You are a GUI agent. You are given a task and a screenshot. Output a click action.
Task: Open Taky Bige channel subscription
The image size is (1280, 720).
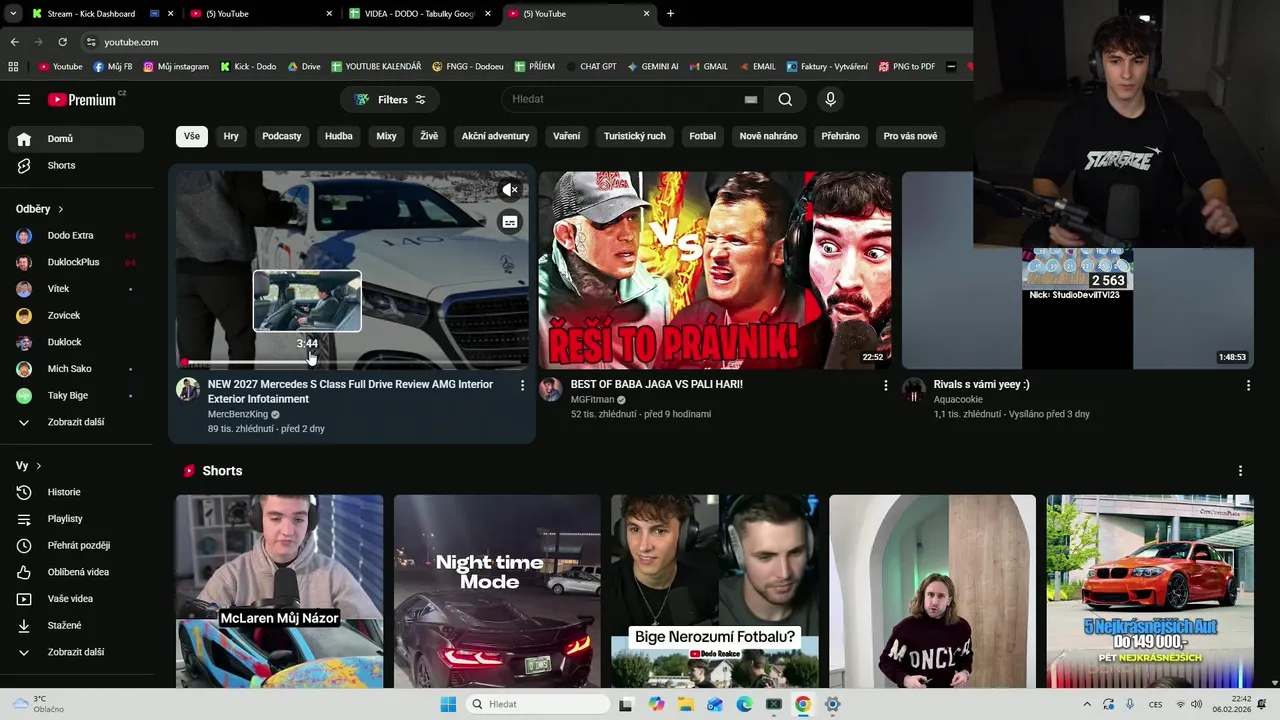point(76,395)
